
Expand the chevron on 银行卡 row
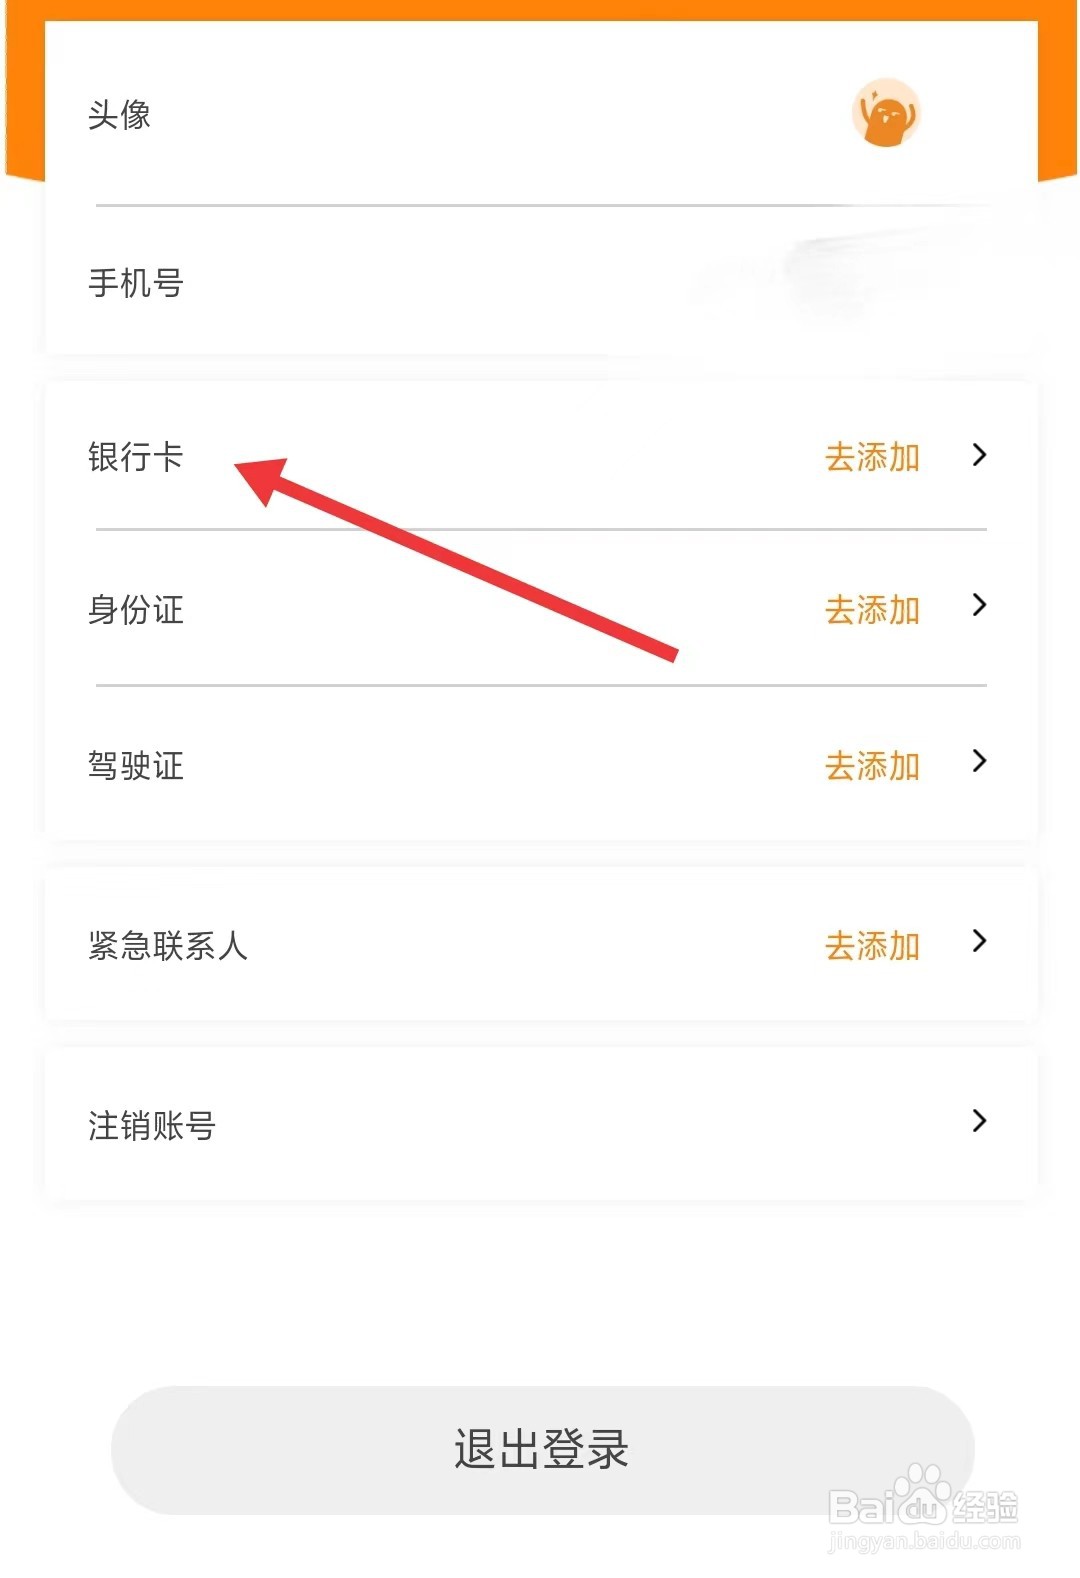[979, 455]
